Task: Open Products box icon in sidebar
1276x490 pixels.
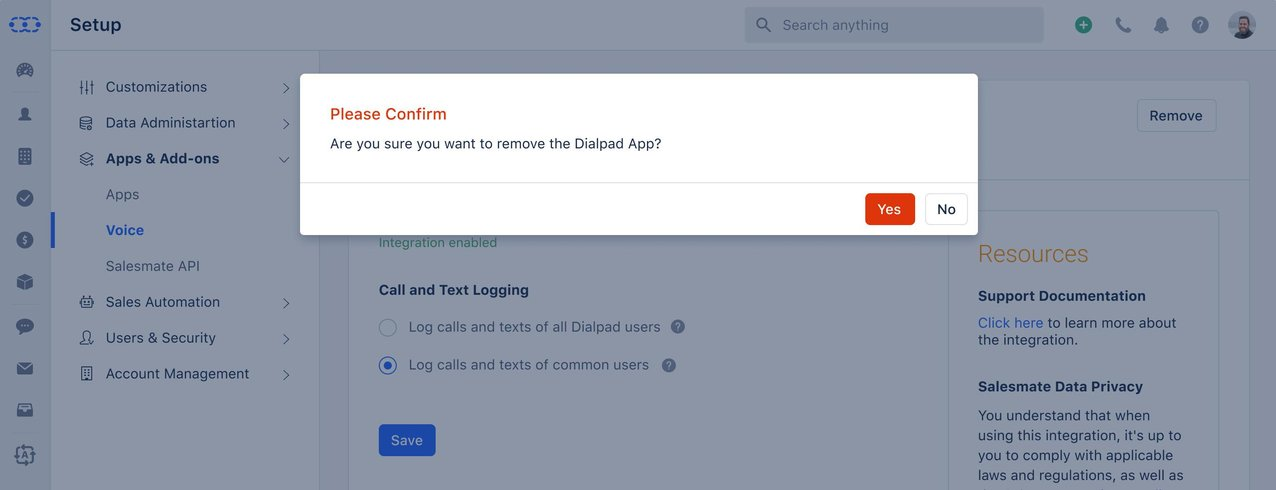Action: pyautogui.click(x=25, y=282)
